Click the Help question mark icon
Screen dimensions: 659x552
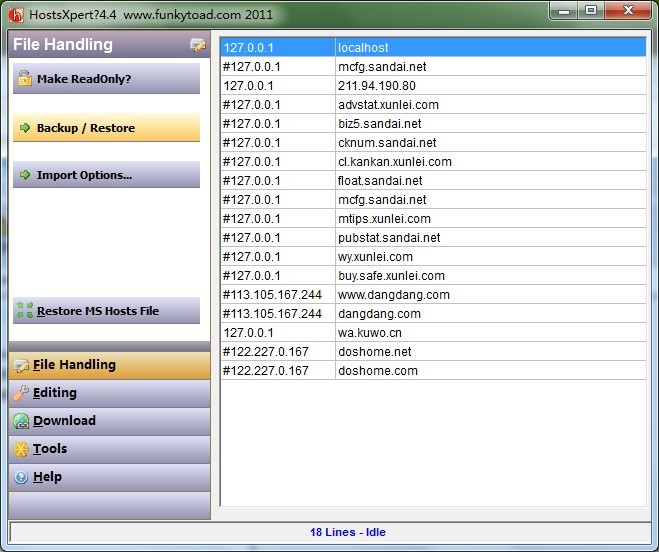coord(20,477)
